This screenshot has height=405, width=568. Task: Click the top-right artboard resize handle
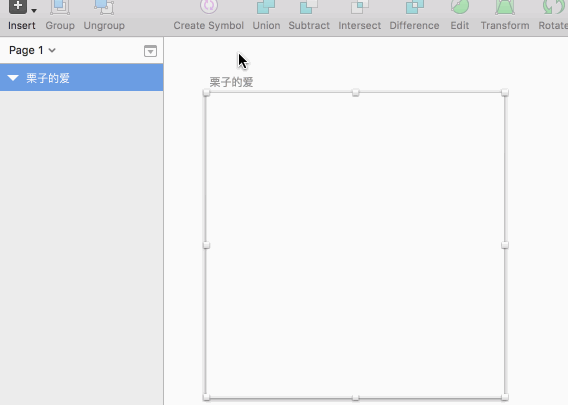tap(505, 93)
